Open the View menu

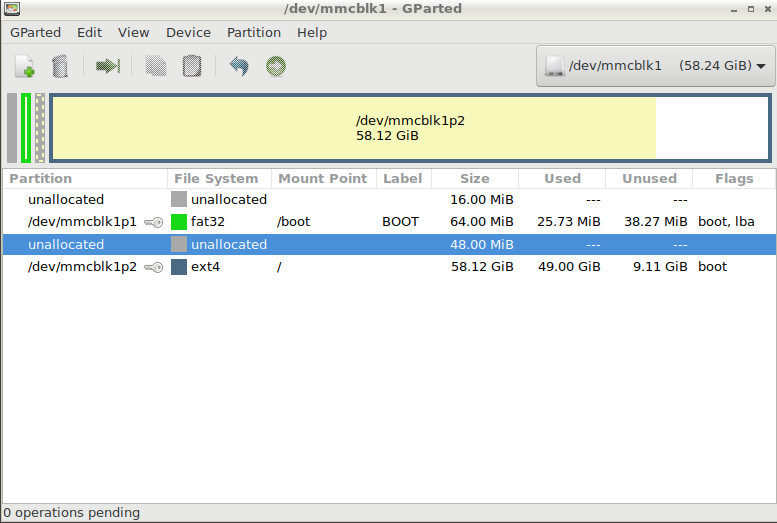point(133,32)
